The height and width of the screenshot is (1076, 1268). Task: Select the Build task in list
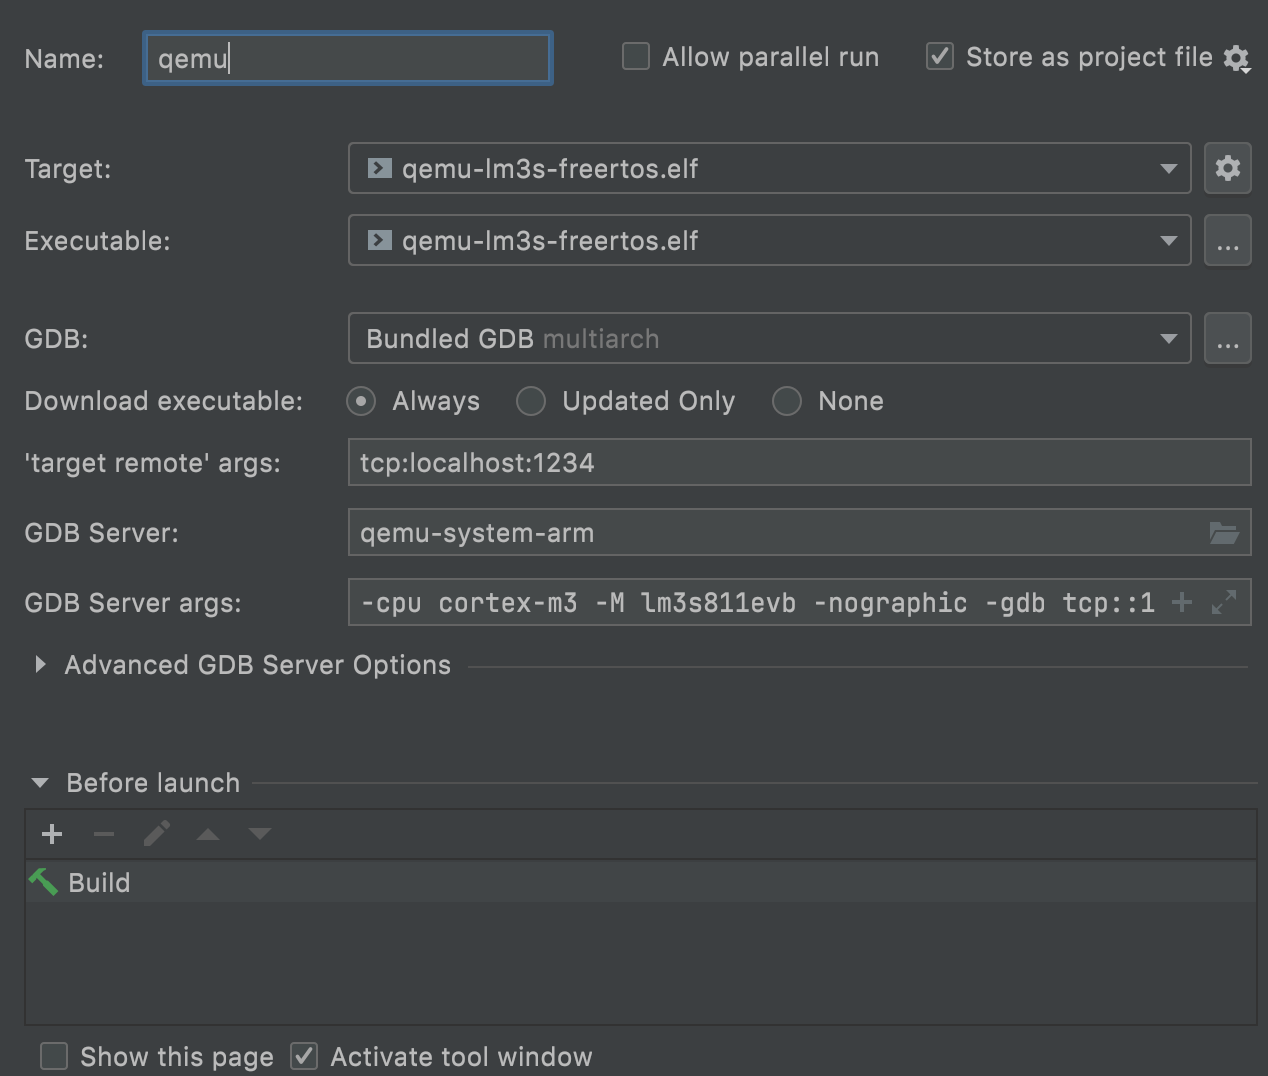tap(640, 882)
